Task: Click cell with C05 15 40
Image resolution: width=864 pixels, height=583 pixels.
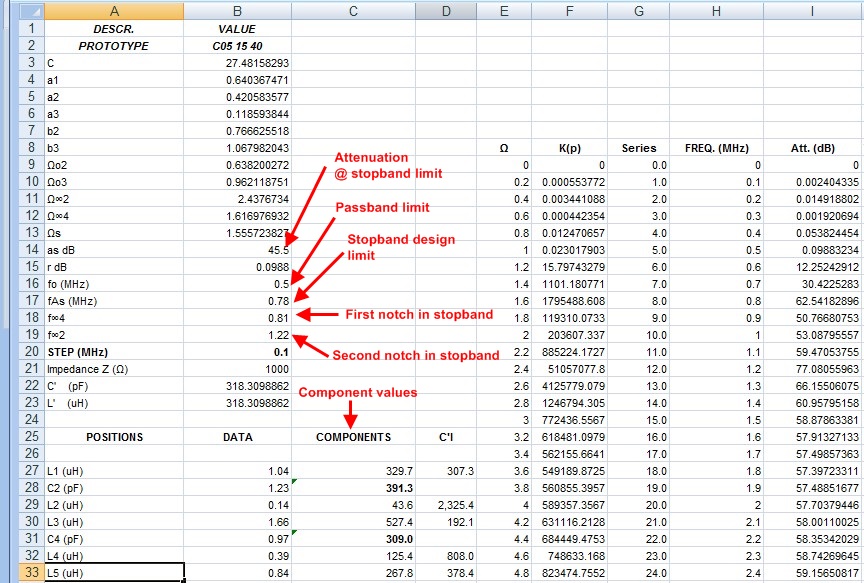Action: click(x=237, y=46)
